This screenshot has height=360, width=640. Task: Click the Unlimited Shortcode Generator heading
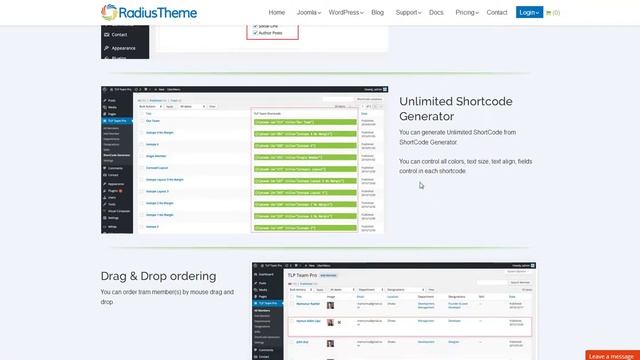pyautogui.click(x=456, y=109)
